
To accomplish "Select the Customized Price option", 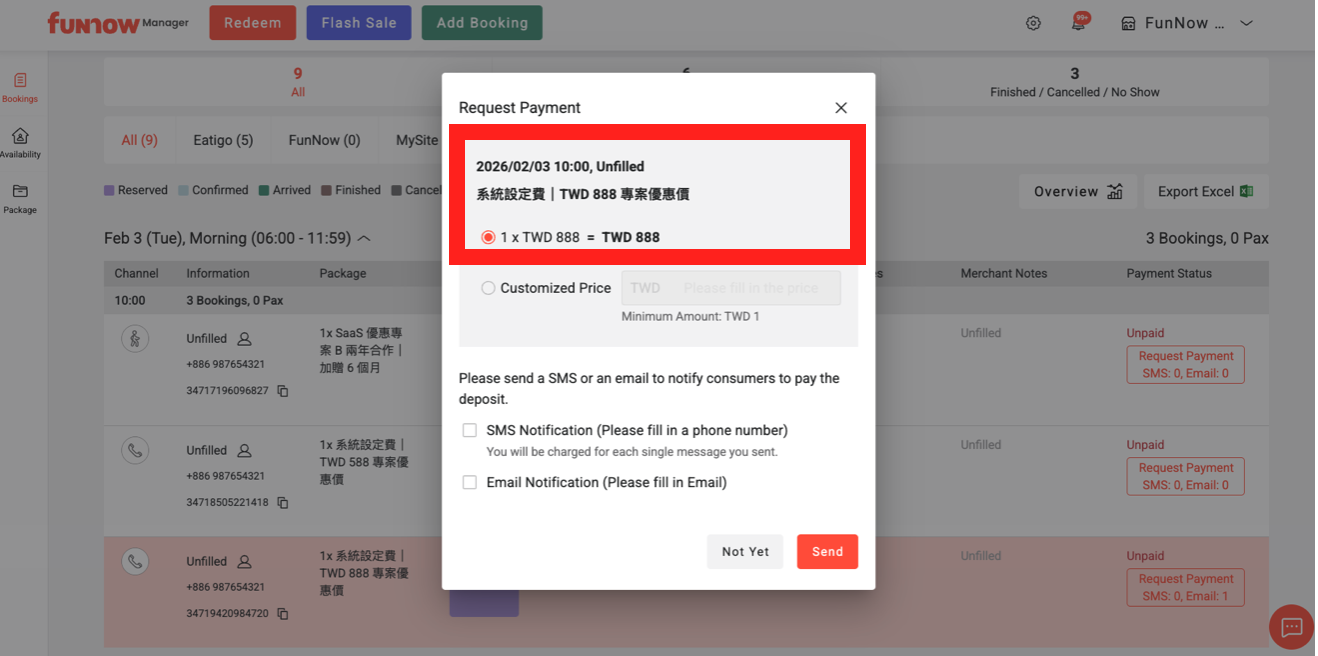I will tap(488, 288).
